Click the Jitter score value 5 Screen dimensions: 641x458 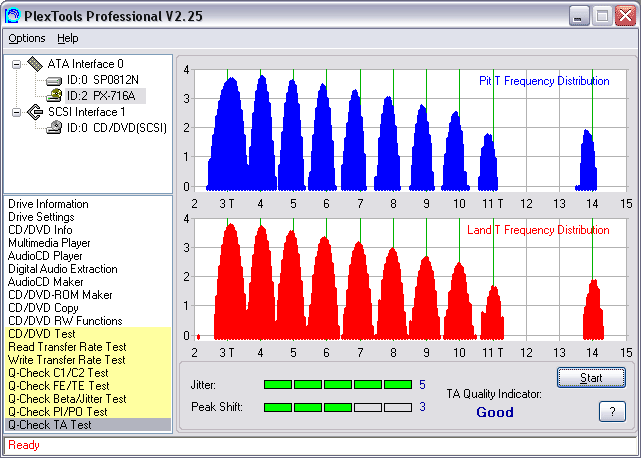click(x=422, y=384)
